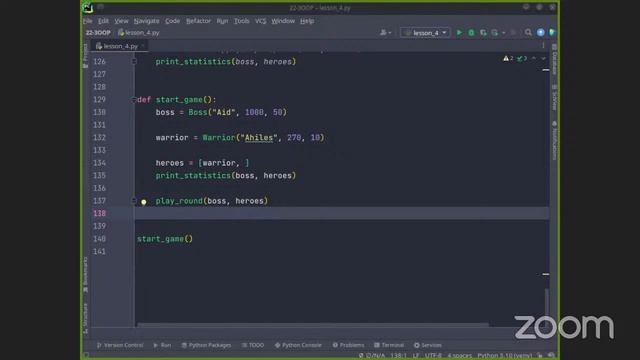Click the Profile run icon
Image resolution: width=640 pixels, height=360 pixels.
[495, 32]
